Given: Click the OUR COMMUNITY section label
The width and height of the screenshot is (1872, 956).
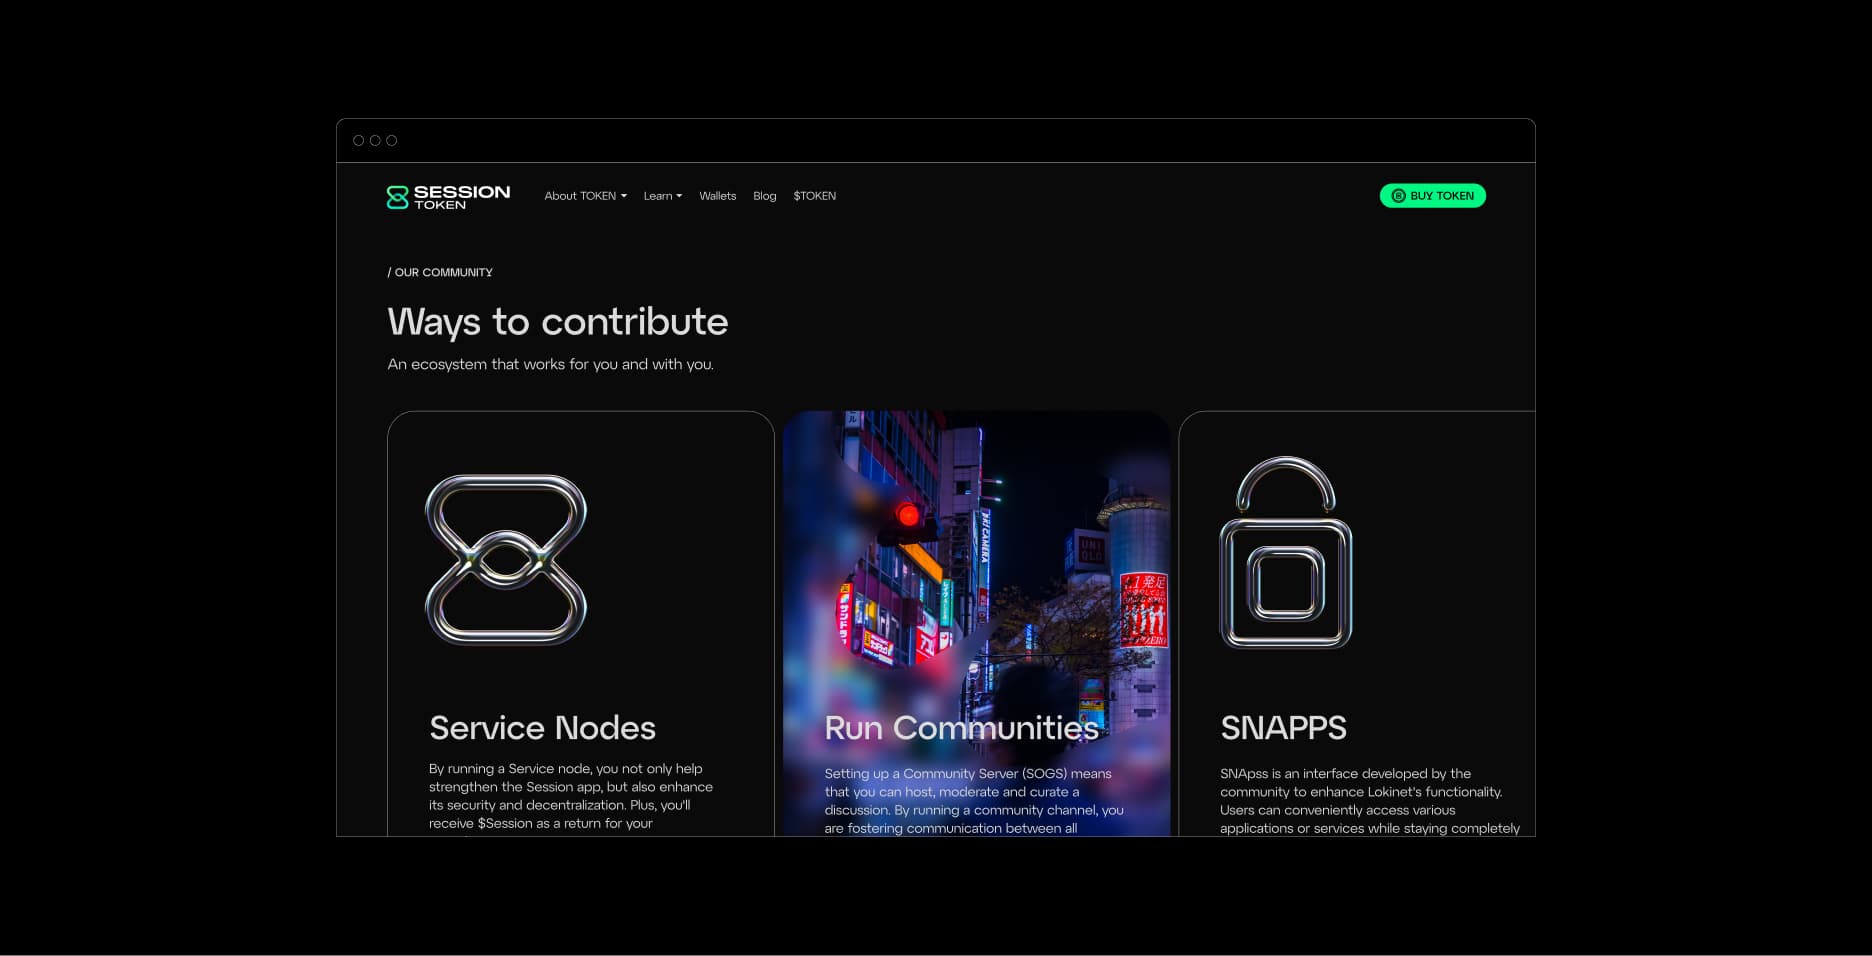Looking at the screenshot, I should click(x=440, y=272).
